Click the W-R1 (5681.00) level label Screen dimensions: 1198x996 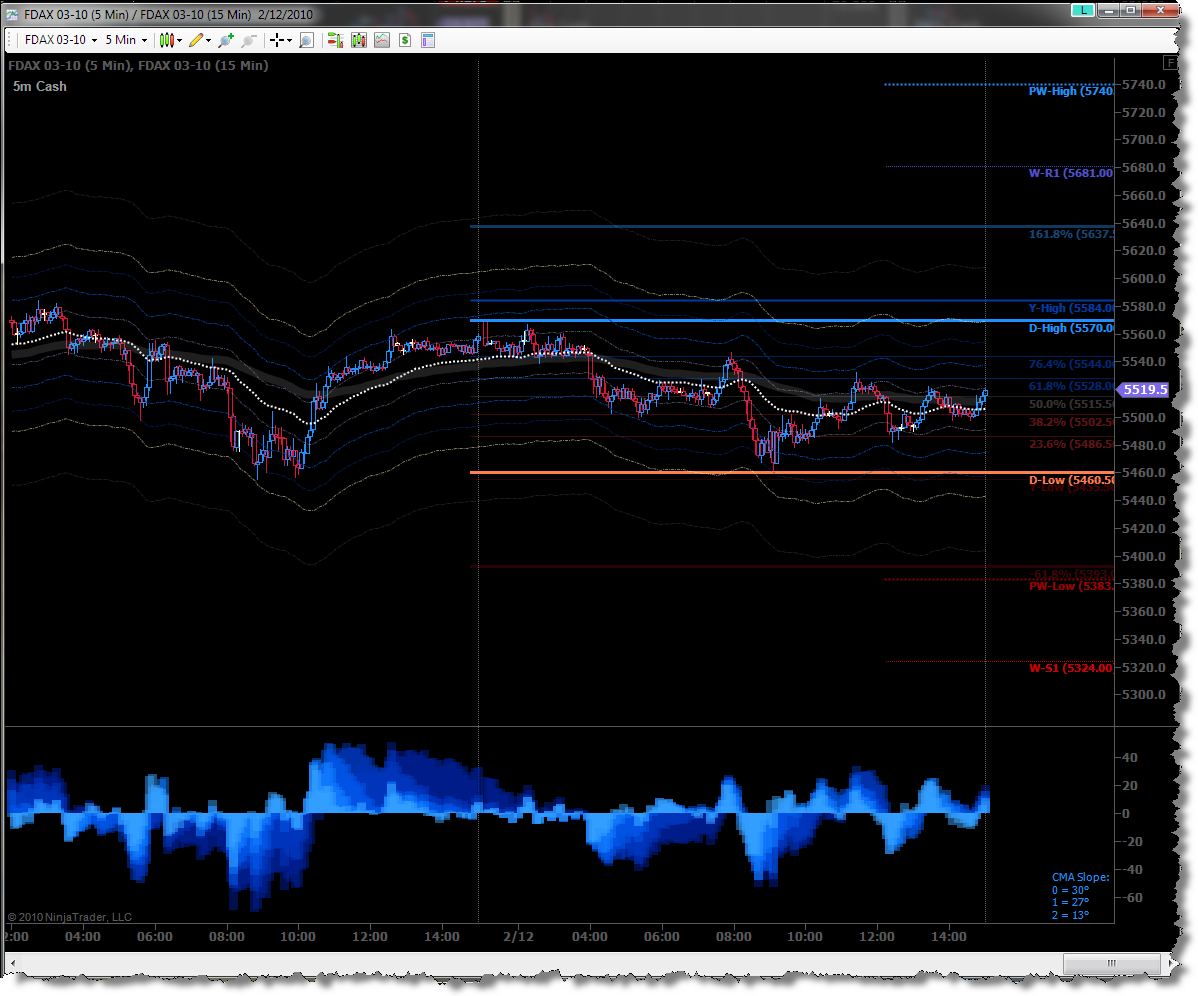(1070, 173)
